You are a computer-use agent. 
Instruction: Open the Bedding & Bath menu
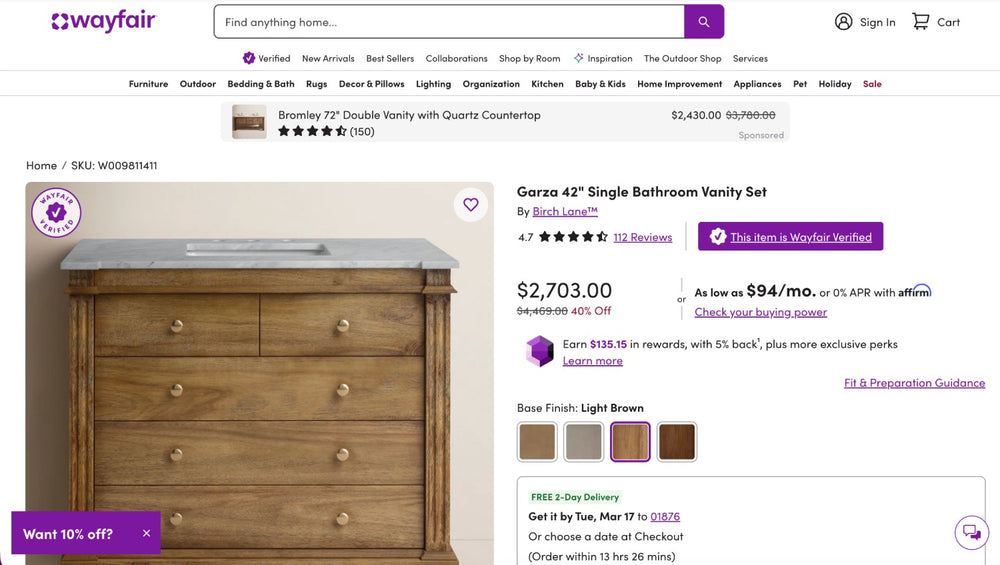coord(261,84)
